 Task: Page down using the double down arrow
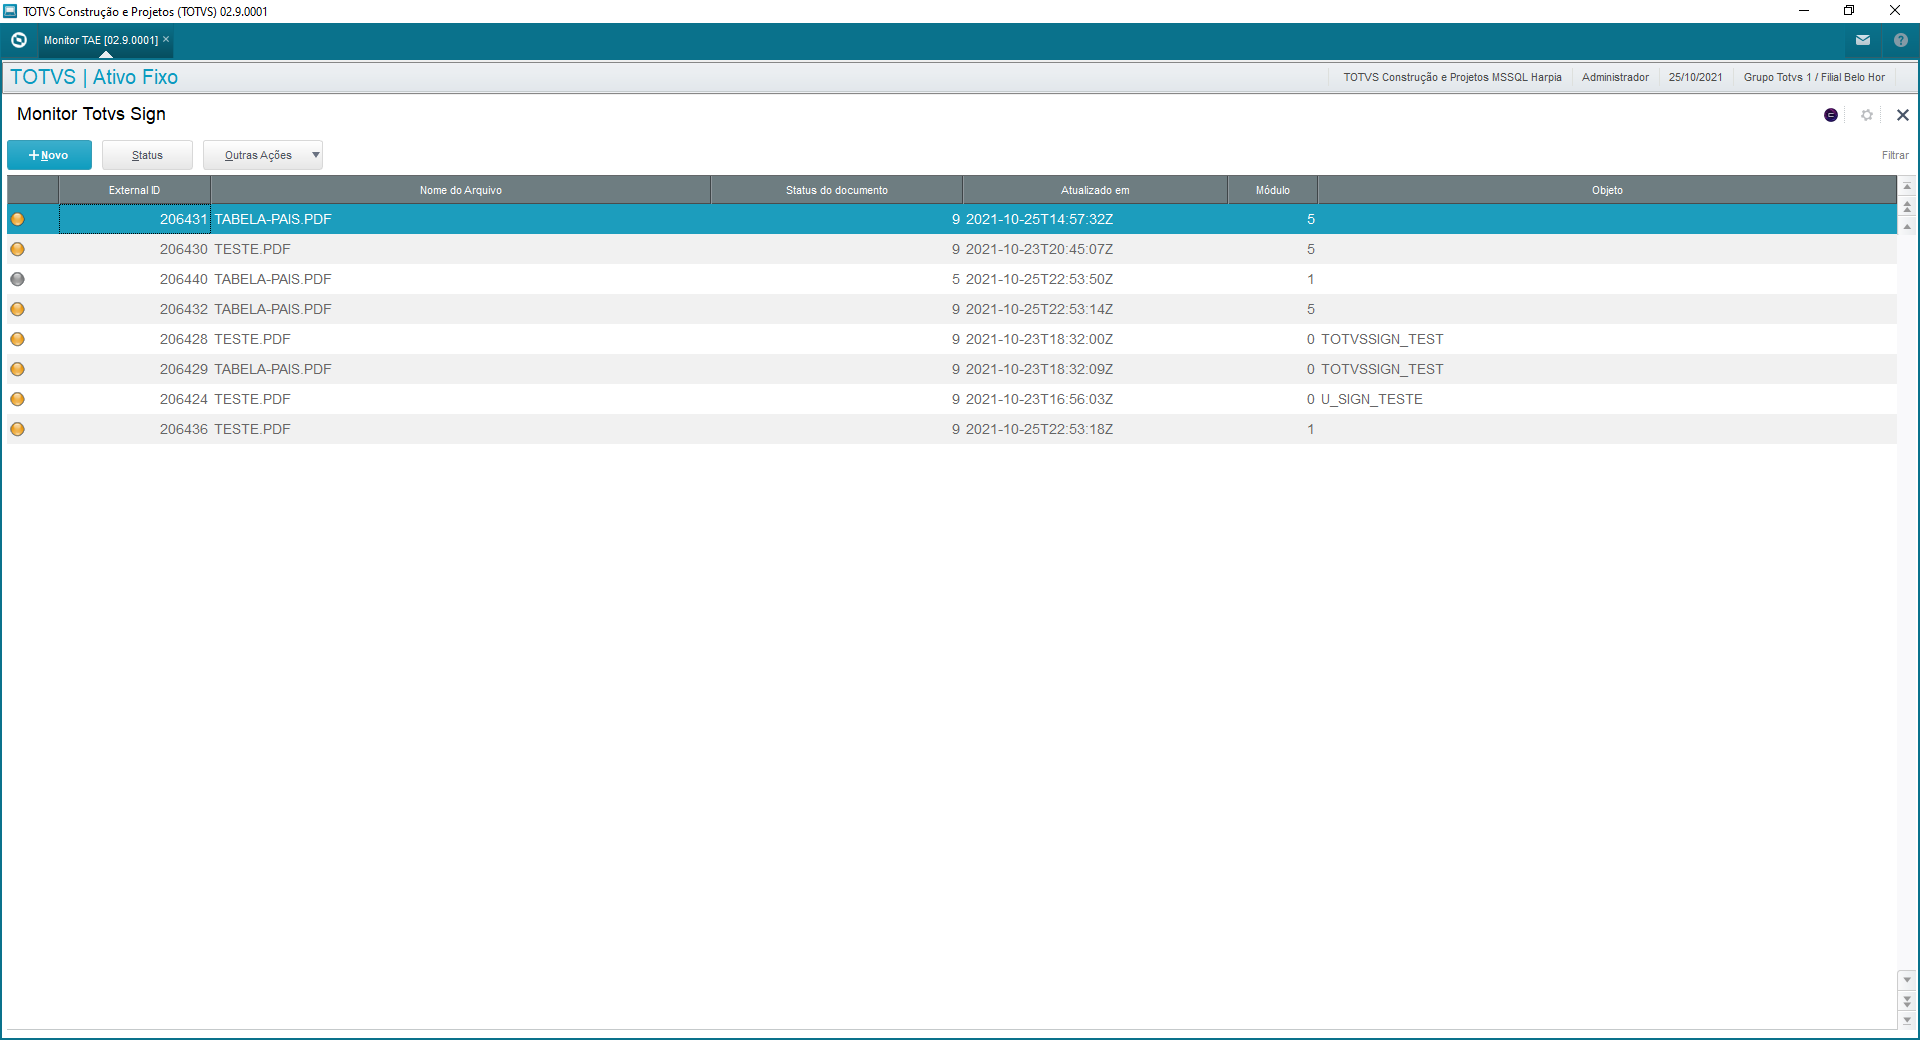(x=1908, y=1000)
